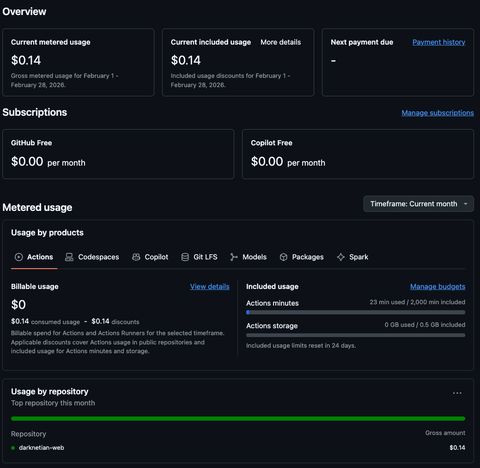This screenshot has height=468, width=480.
Task: Switch to the Actions tab
Action: click(34, 257)
